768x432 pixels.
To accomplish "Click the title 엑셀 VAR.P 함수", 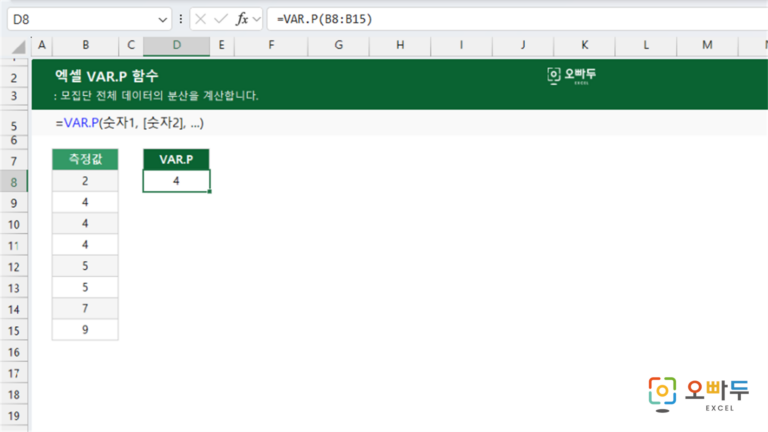I will click(x=107, y=76).
